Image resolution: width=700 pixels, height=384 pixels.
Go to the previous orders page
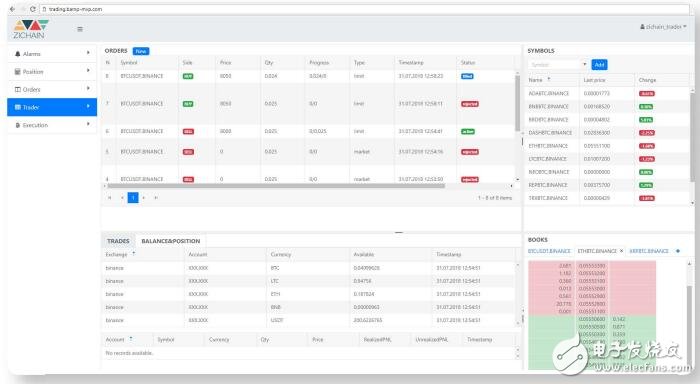click(x=122, y=198)
